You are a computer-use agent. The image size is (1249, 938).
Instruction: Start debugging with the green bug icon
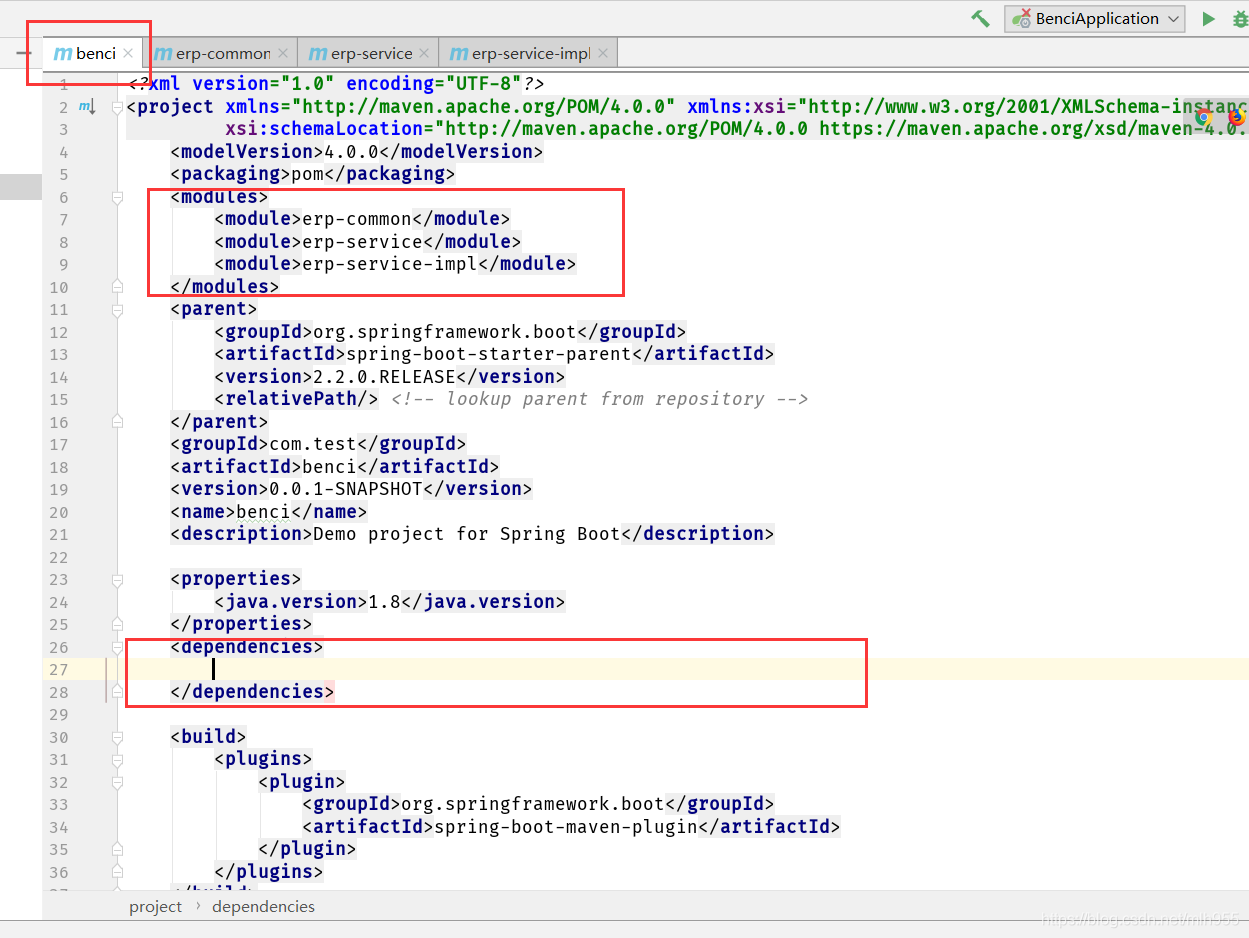pos(1240,18)
